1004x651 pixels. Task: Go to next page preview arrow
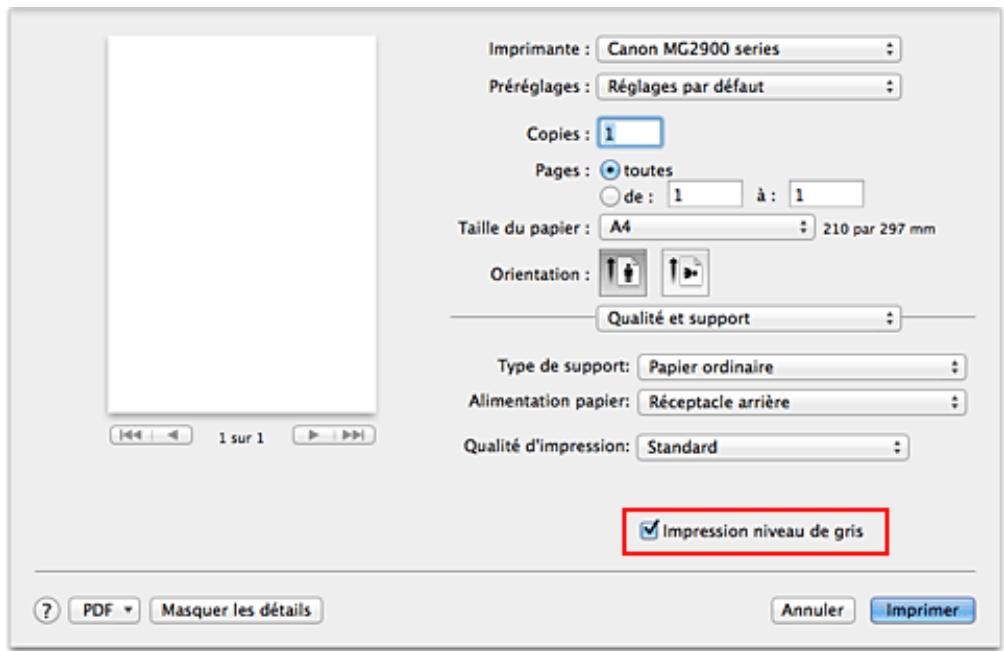point(313,435)
